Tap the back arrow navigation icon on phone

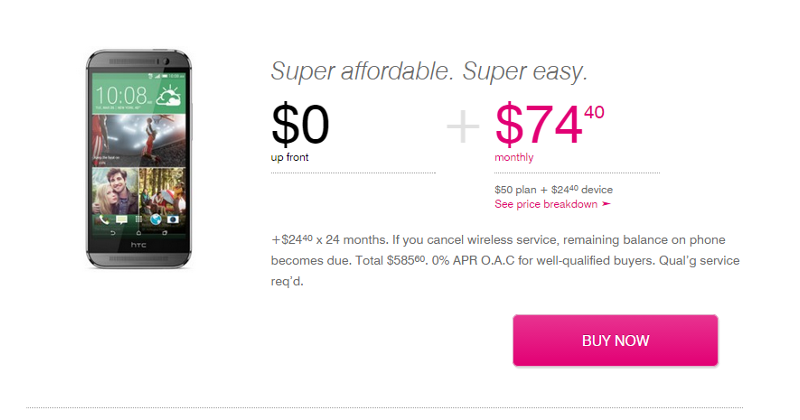coord(113,233)
